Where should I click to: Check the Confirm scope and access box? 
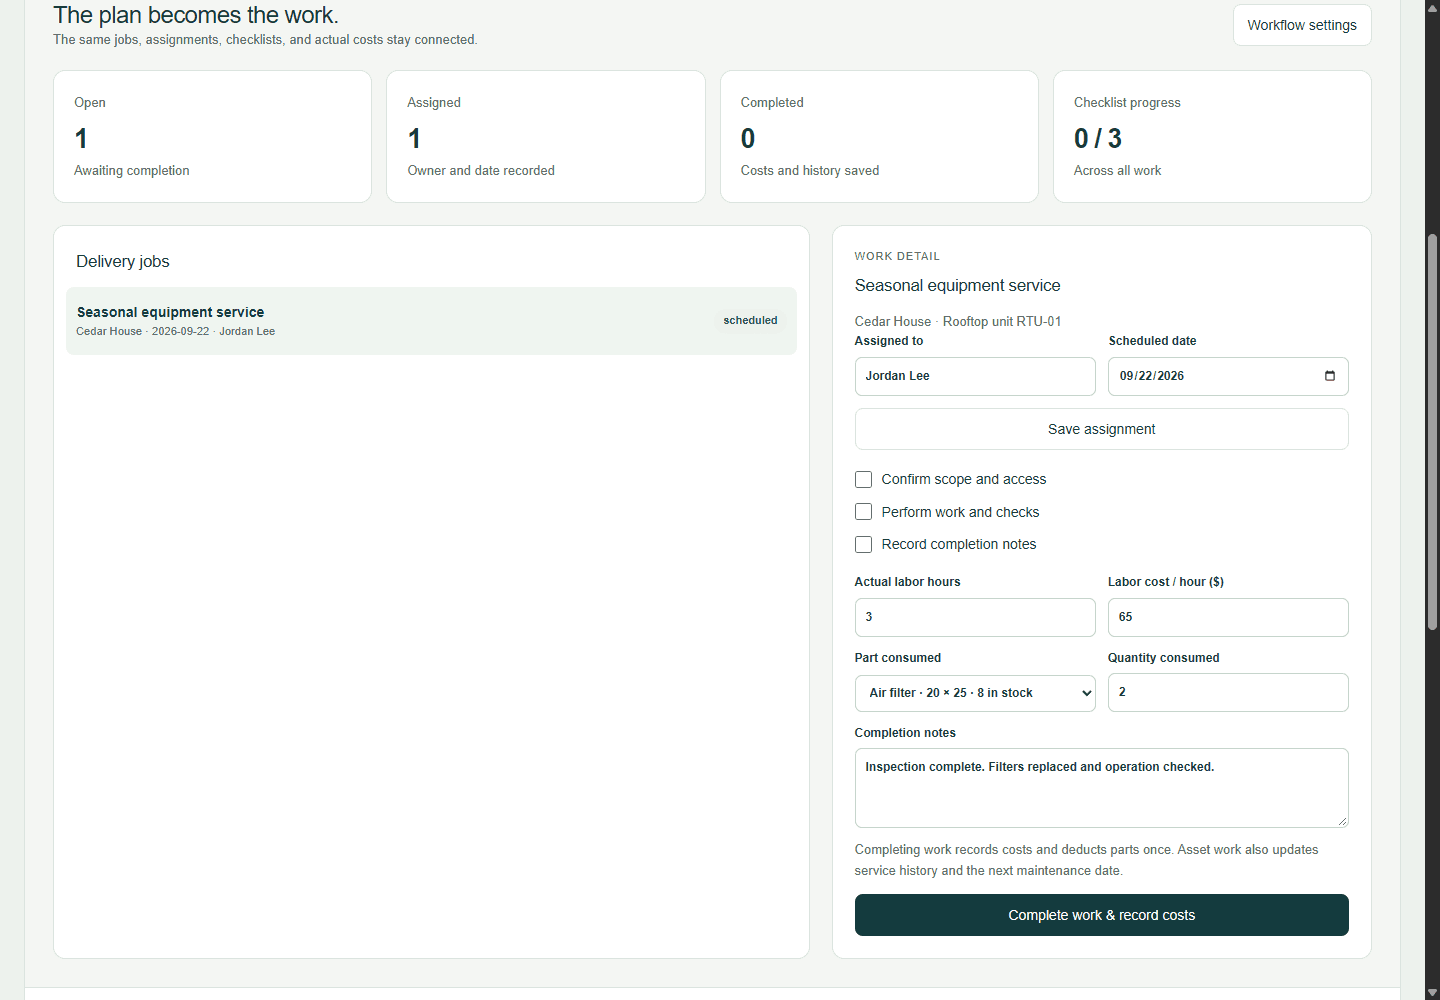point(863,480)
